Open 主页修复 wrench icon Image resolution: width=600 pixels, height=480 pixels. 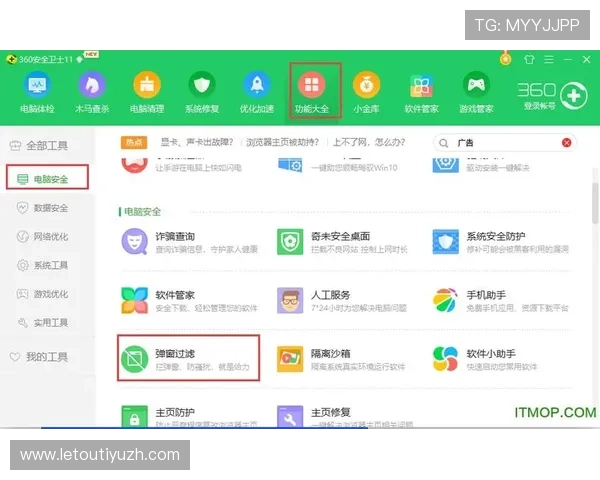[x=290, y=416]
